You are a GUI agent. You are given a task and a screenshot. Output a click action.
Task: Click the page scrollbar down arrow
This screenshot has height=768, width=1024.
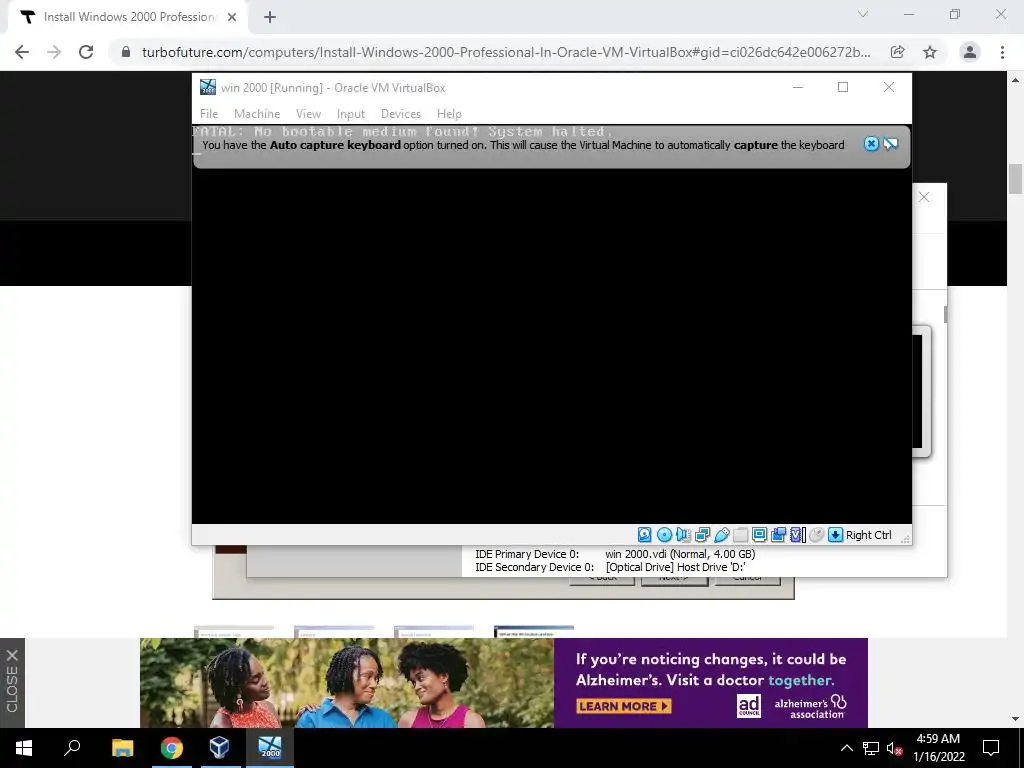[1015, 719]
